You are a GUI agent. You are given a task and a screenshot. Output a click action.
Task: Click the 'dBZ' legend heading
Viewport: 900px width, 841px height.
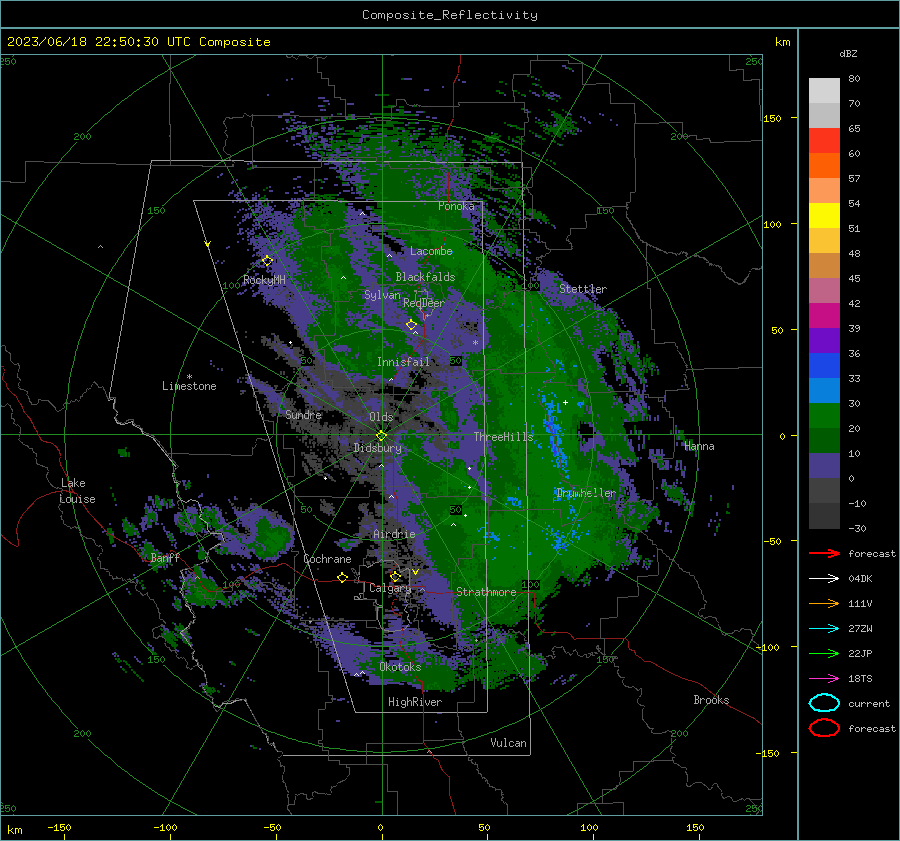848,54
